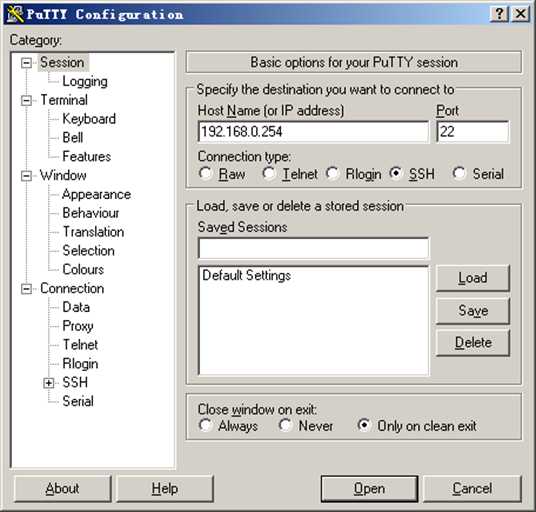Load the selected stored session

coord(473,278)
